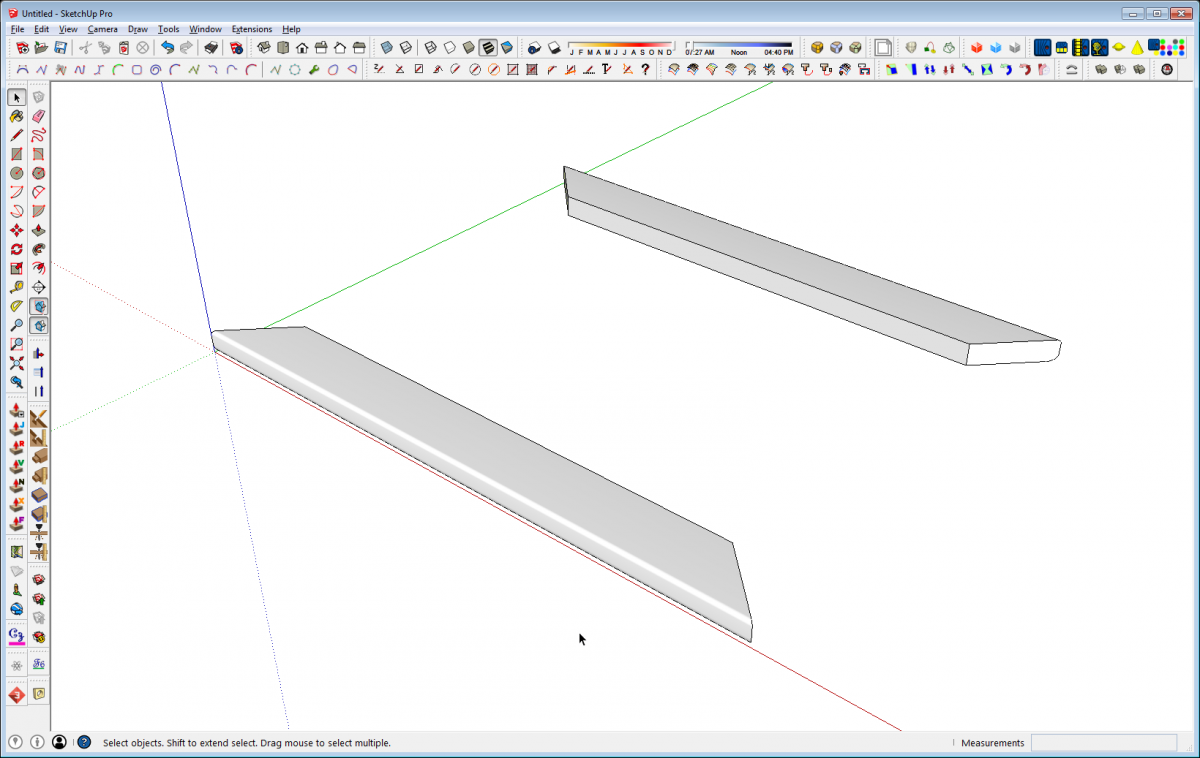
Task: Select the Rectangle tool
Action: click(17, 154)
